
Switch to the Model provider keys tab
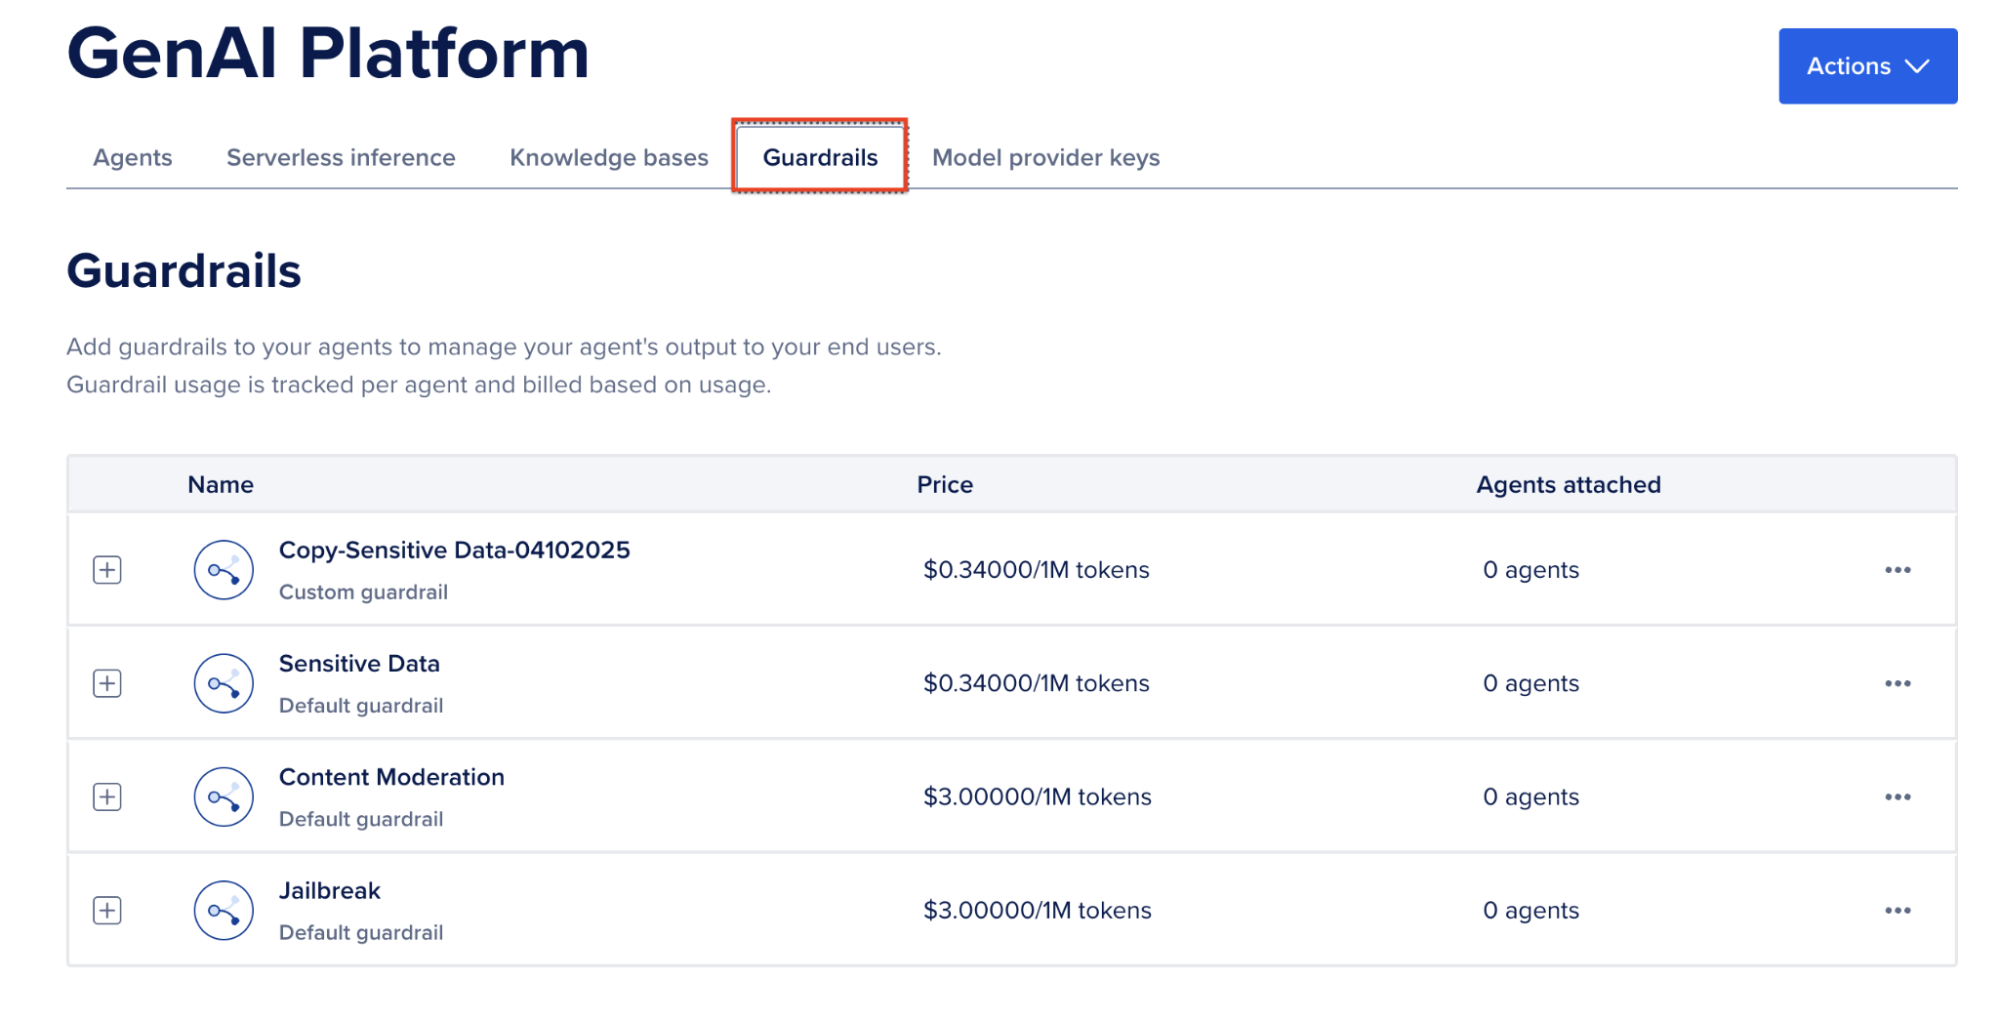click(1045, 157)
